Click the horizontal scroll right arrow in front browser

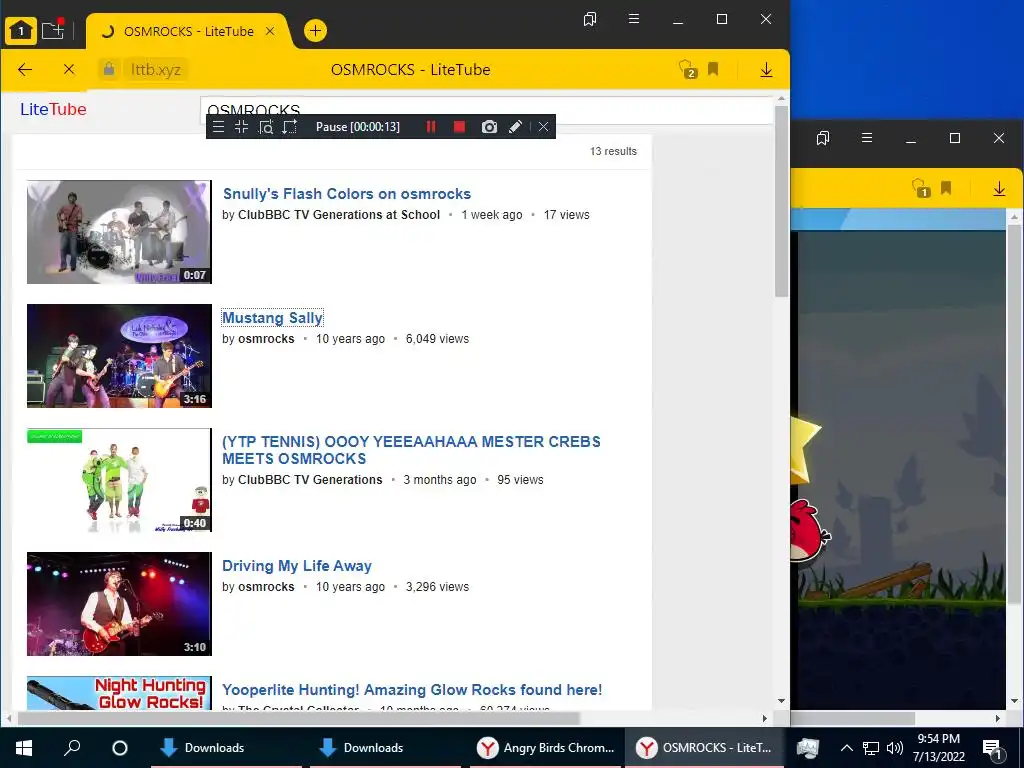click(765, 718)
